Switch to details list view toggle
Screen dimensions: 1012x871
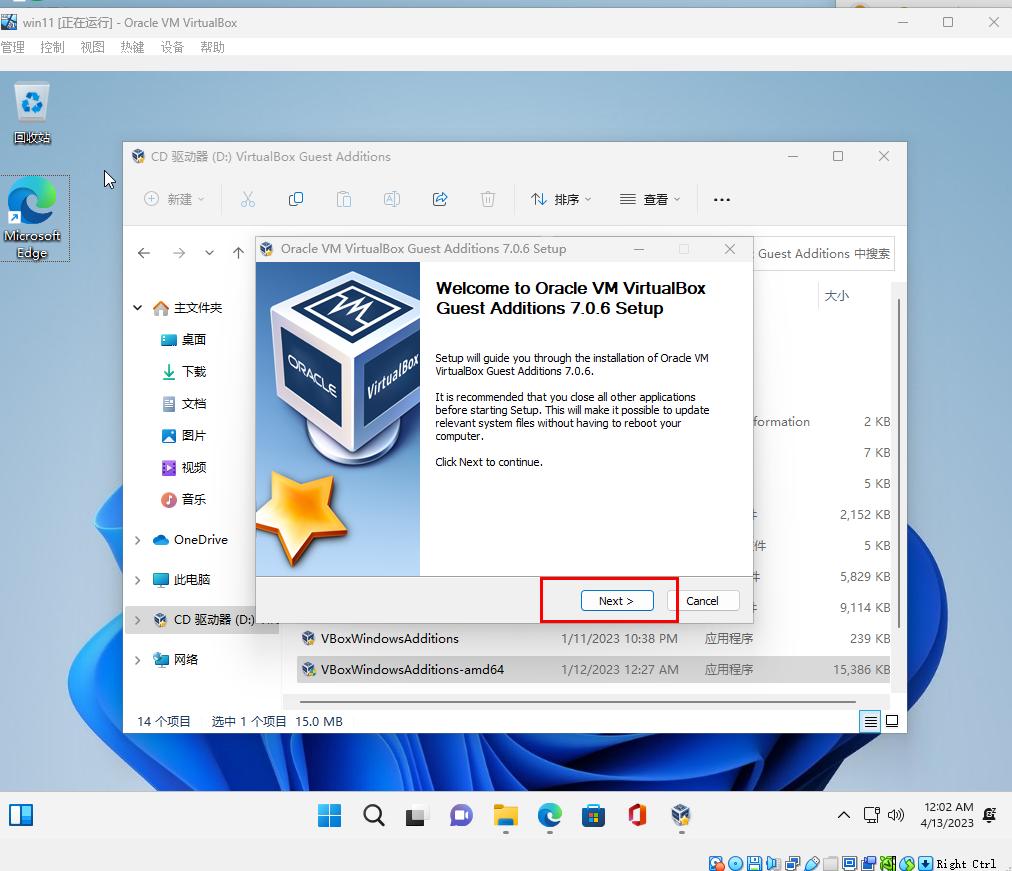tap(871, 721)
